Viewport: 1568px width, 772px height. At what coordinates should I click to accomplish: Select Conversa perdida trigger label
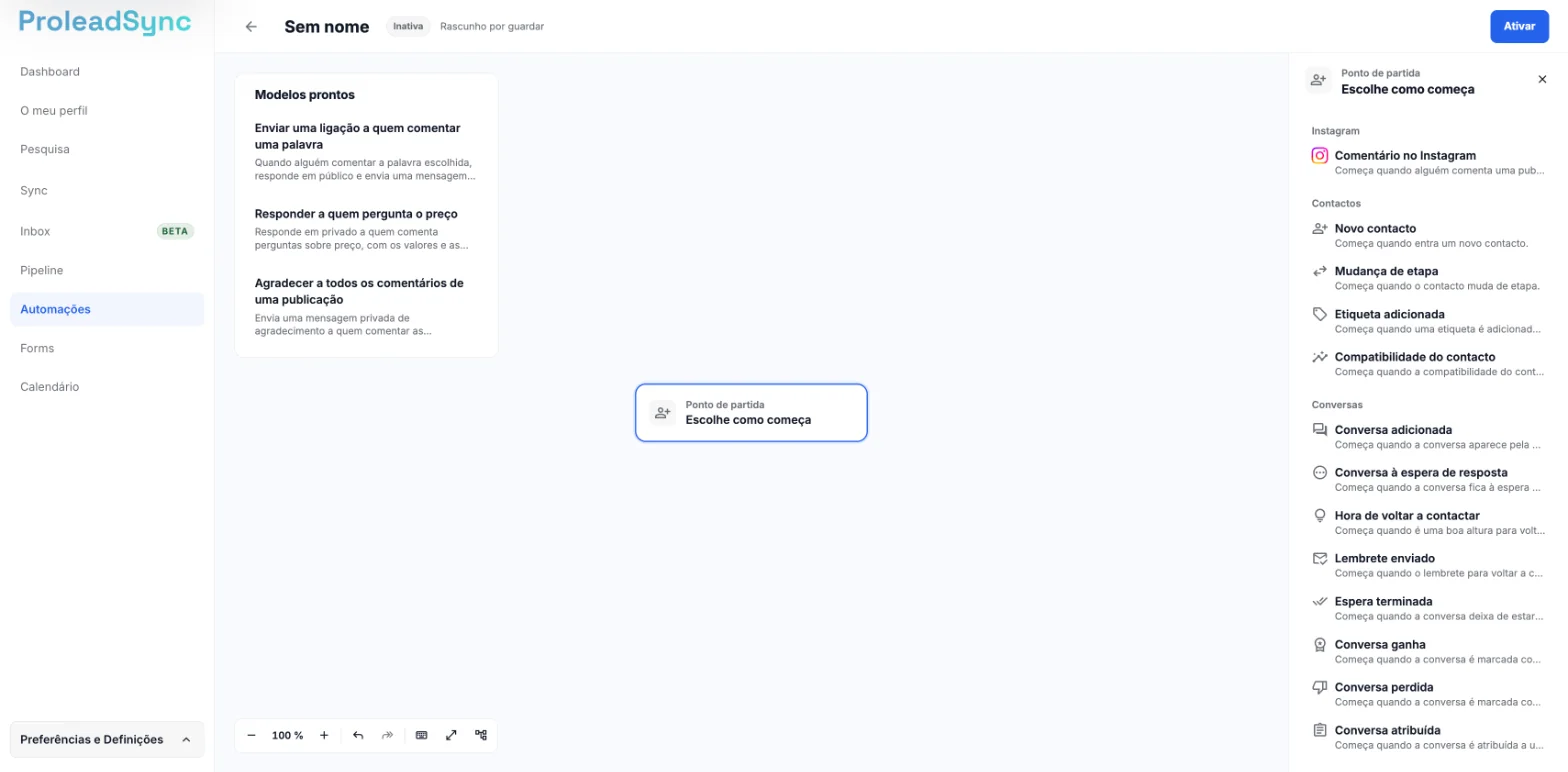[1384, 687]
